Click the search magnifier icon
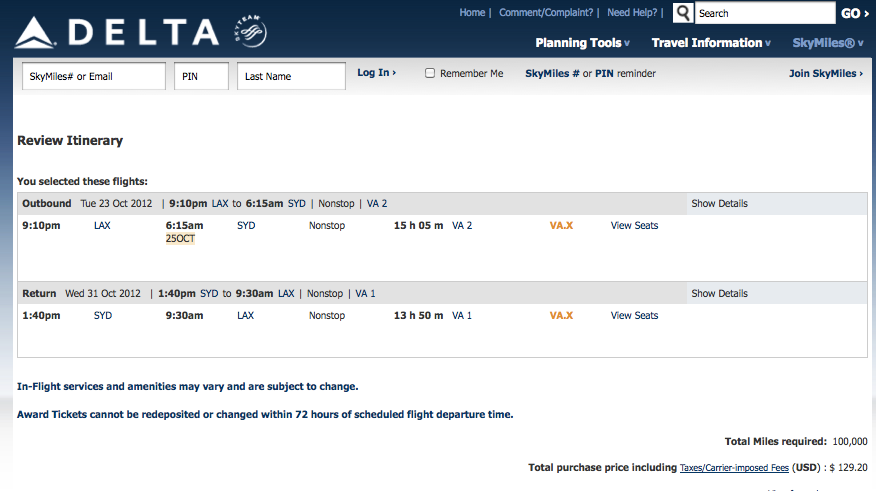This screenshot has width=876, height=491. (x=683, y=13)
